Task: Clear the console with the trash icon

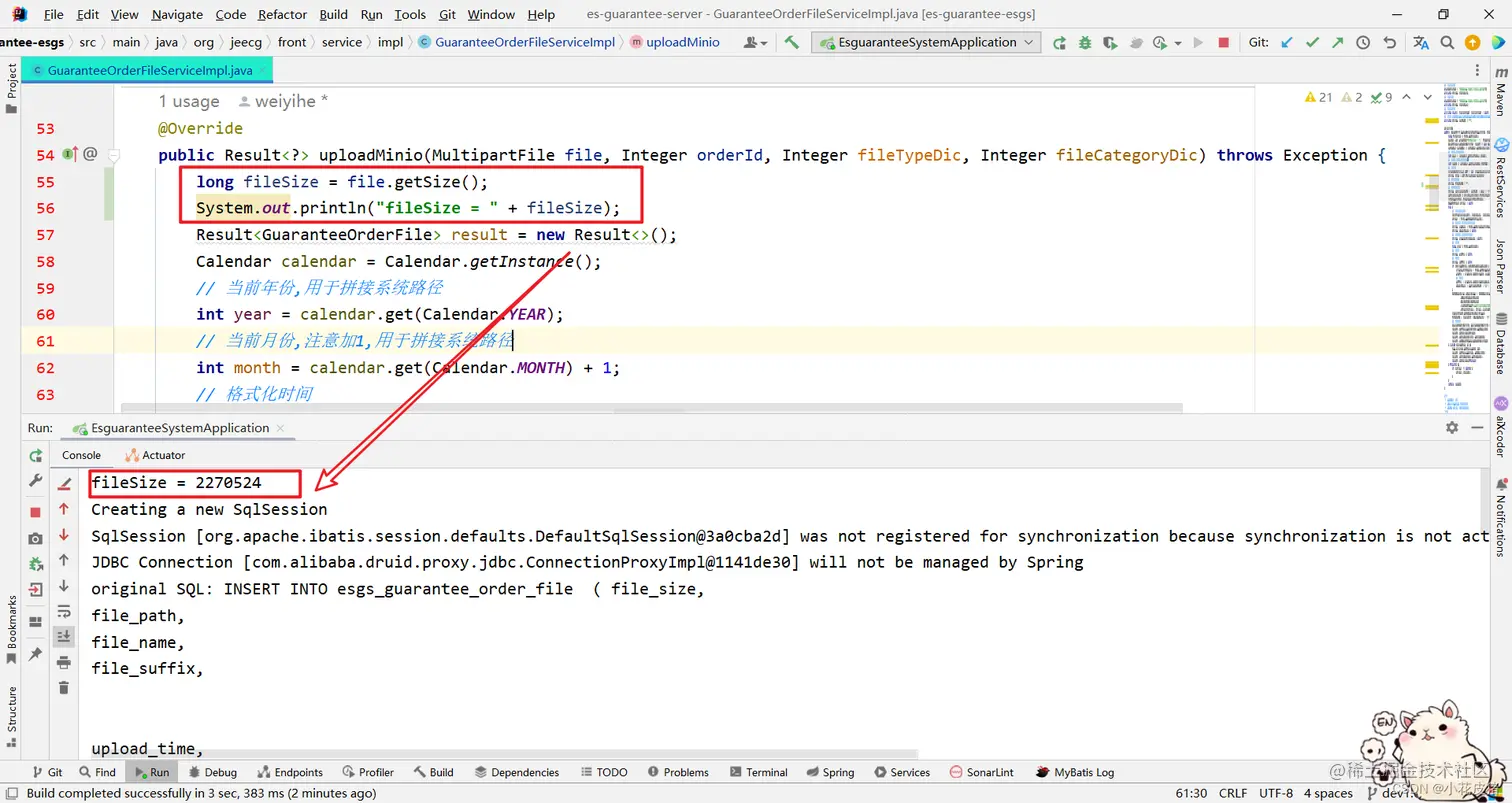Action: pos(64,688)
